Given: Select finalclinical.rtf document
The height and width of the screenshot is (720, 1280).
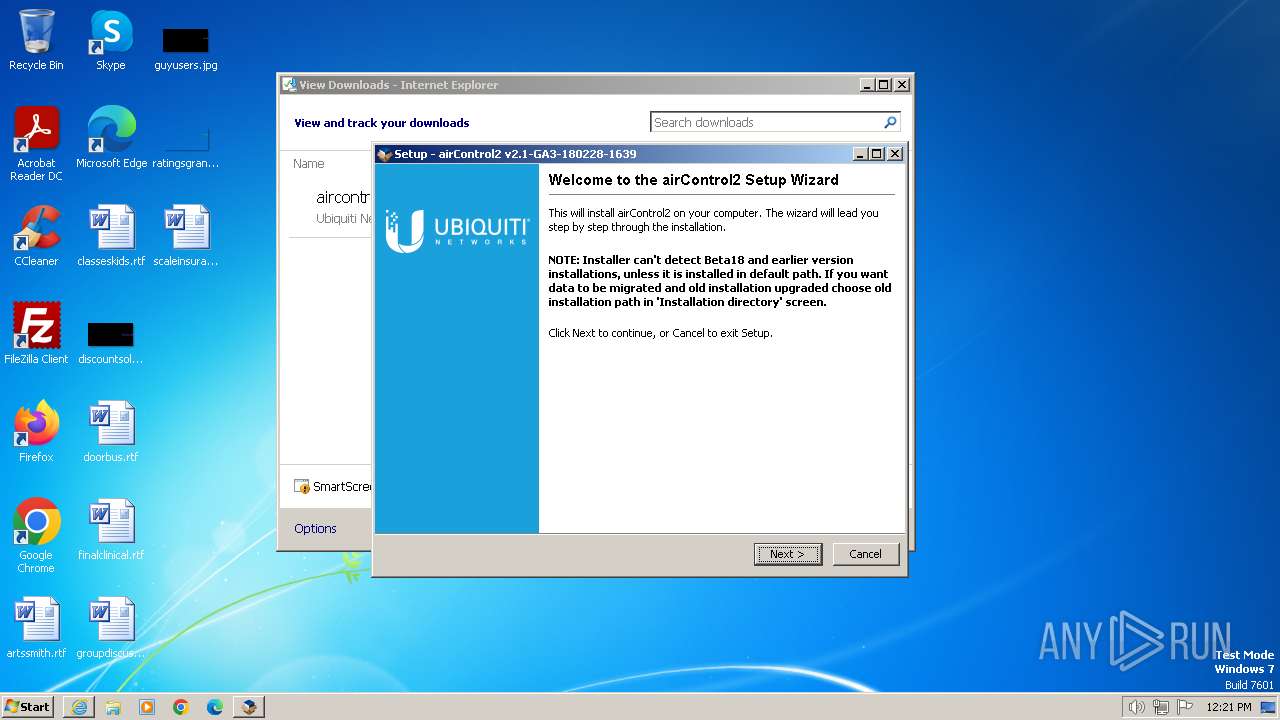Looking at the screenshot, I should [111, 530].
